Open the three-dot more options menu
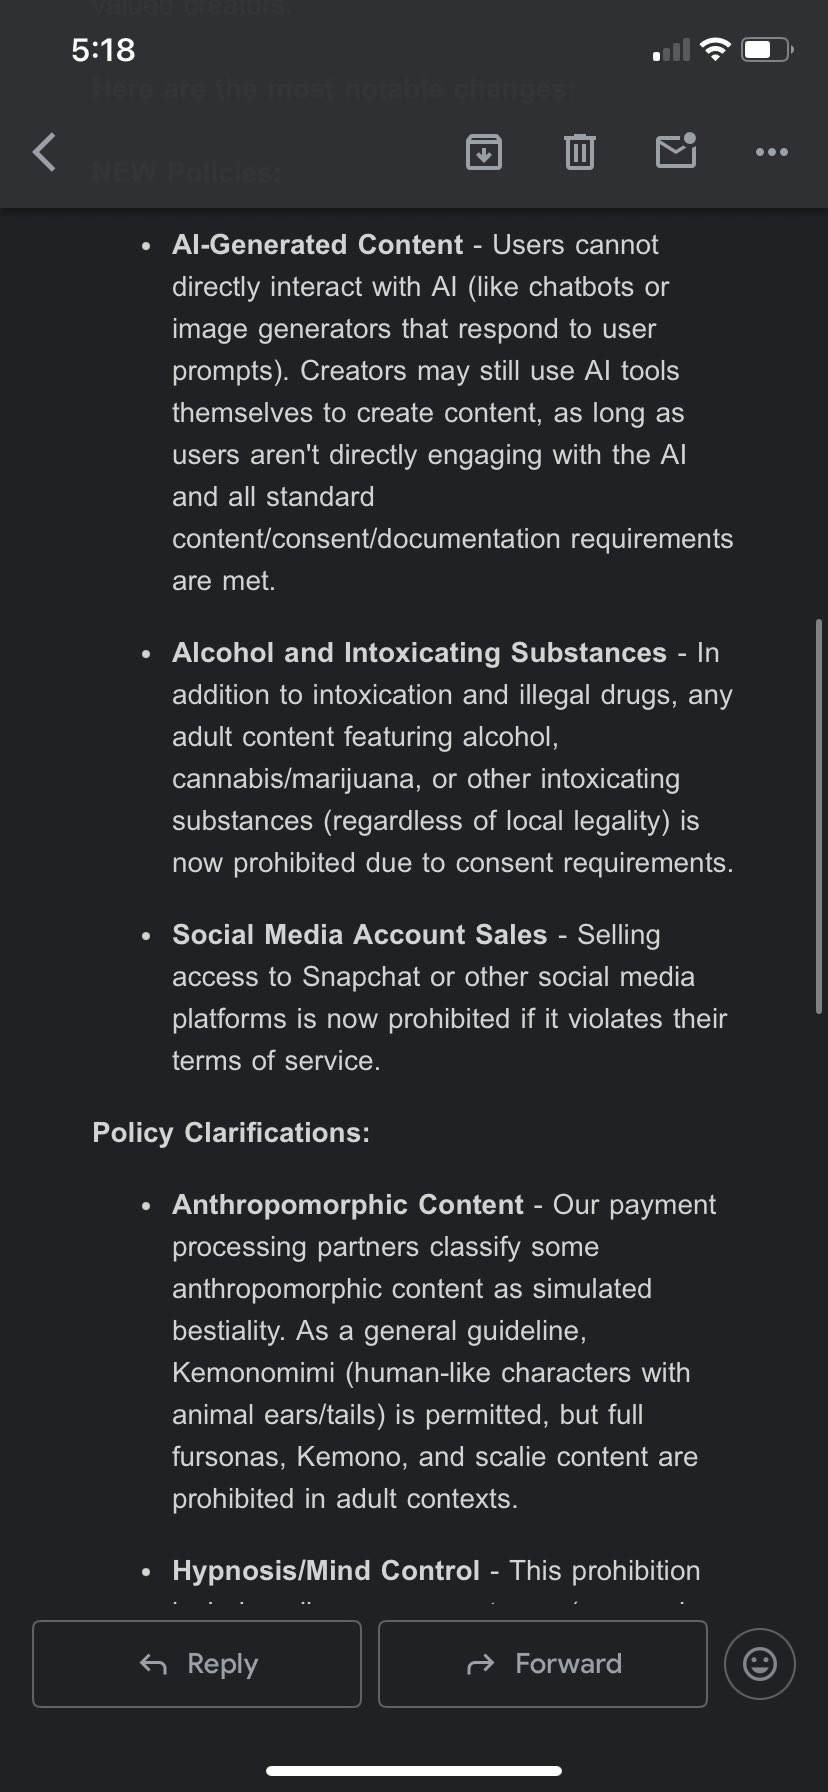Viewport: 828px width, 1792px height. [771, 152]
